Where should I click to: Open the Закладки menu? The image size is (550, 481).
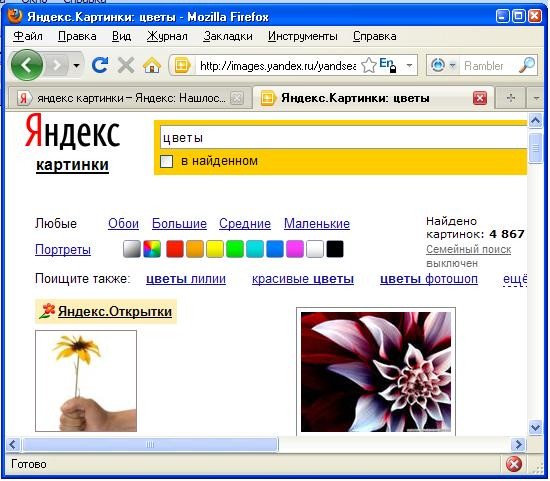point(228,36)
